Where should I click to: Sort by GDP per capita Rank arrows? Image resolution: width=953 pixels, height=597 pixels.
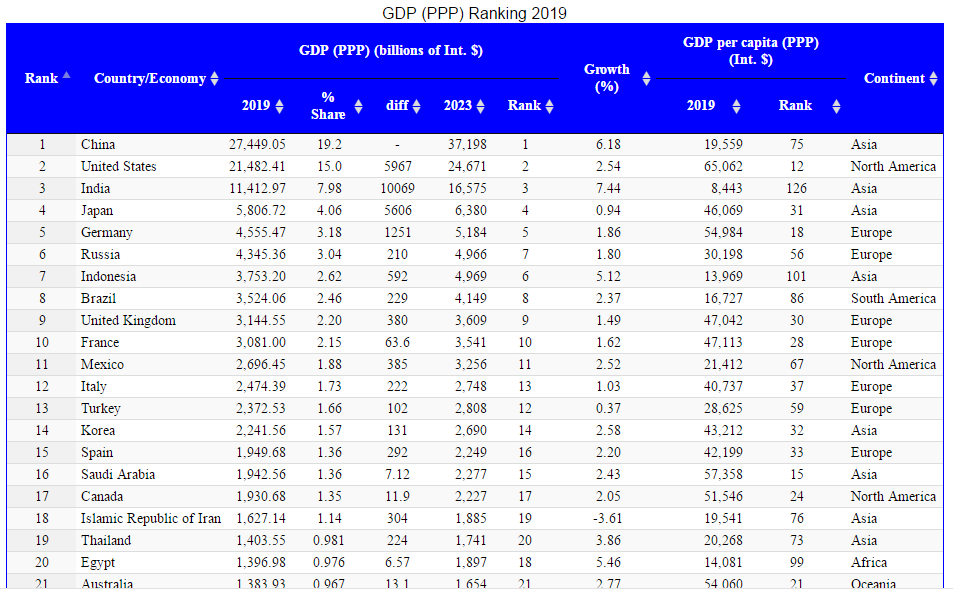click(x=836, y=106)
